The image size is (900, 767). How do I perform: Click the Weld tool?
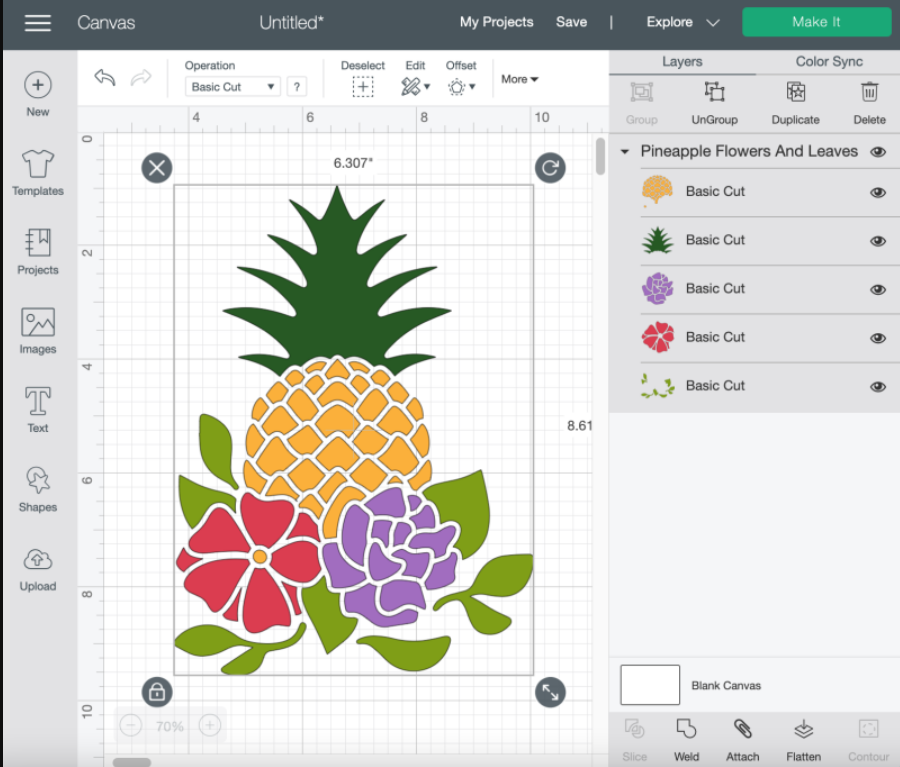coord(686,729)
